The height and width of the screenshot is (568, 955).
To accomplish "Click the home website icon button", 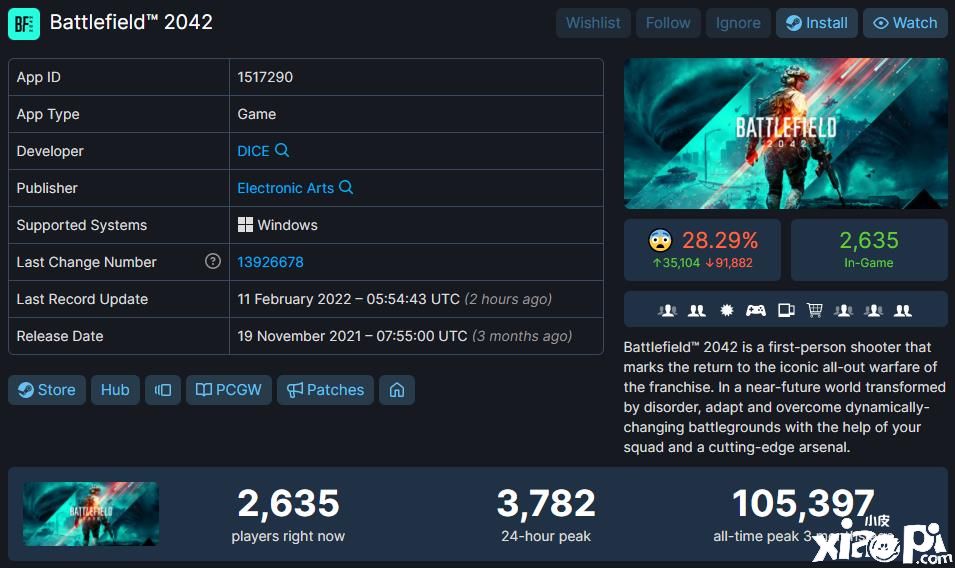I will [x=397, y=390].
